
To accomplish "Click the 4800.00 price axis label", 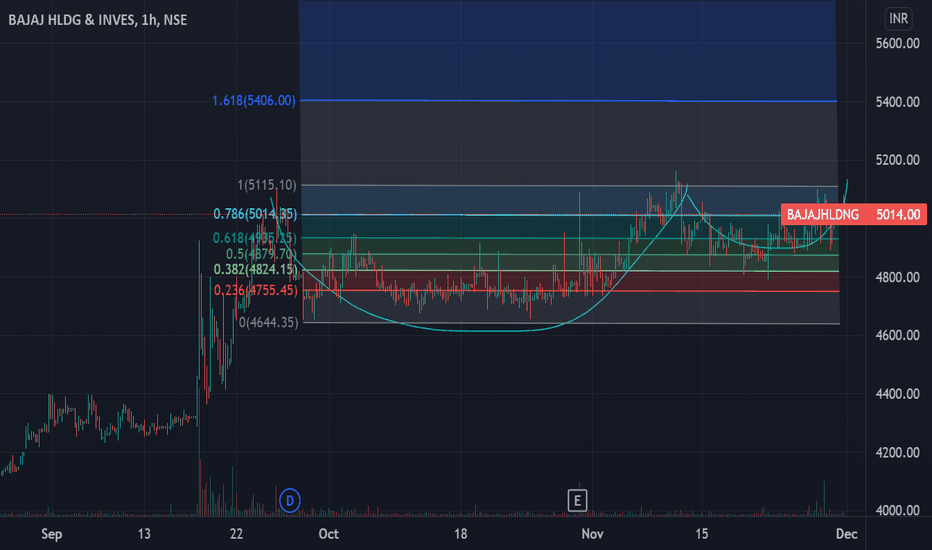I will point(898,277).
